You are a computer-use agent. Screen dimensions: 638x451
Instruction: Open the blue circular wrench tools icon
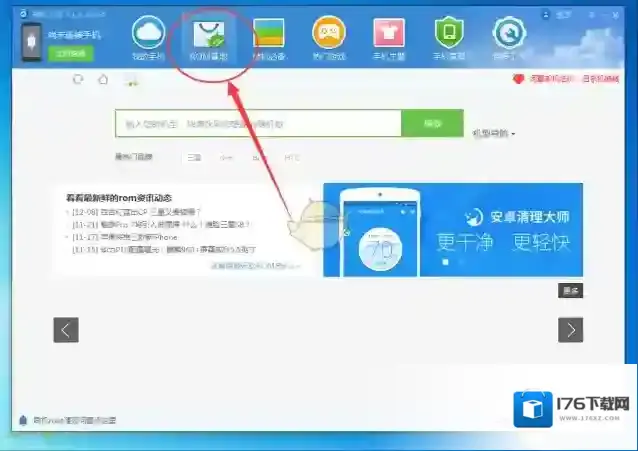point(509,33)
